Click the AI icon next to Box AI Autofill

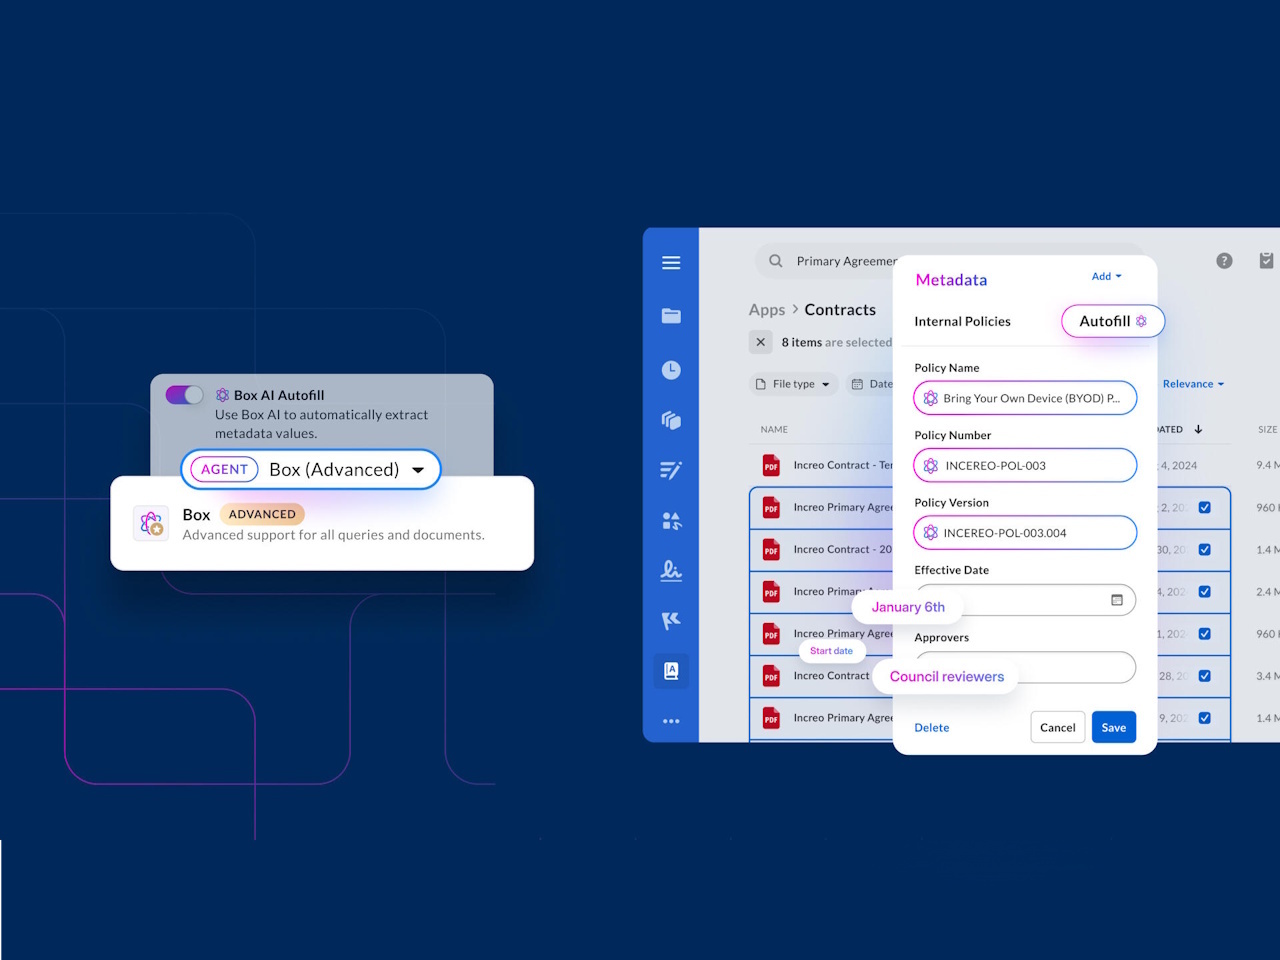pyautogui.click(x=223, y=395)
